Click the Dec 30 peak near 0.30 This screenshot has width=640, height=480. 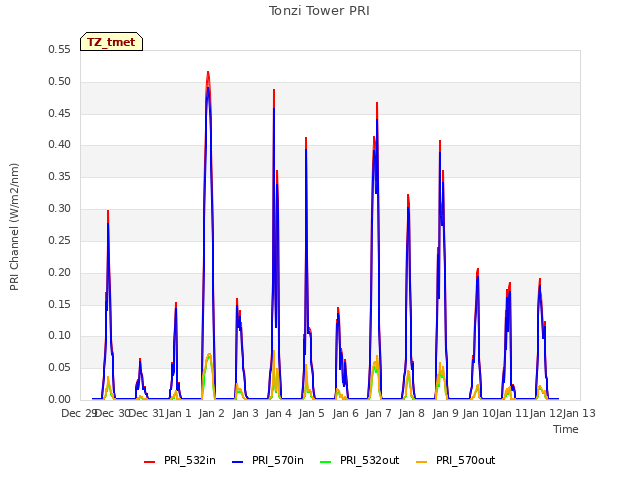pos(108,211)
